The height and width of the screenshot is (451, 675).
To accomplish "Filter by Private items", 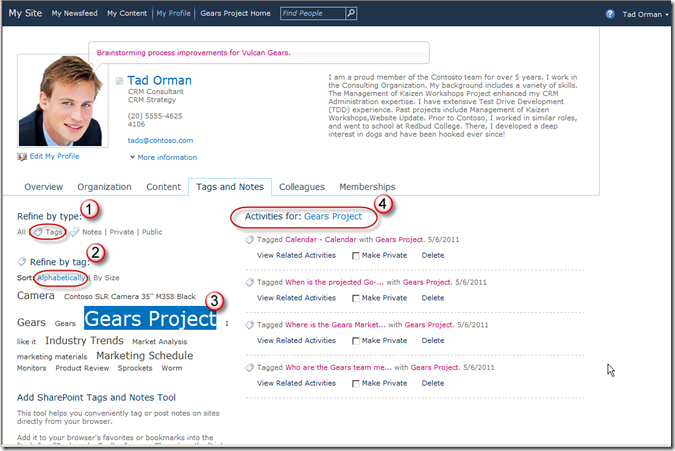I will click(x=122, y=232).
